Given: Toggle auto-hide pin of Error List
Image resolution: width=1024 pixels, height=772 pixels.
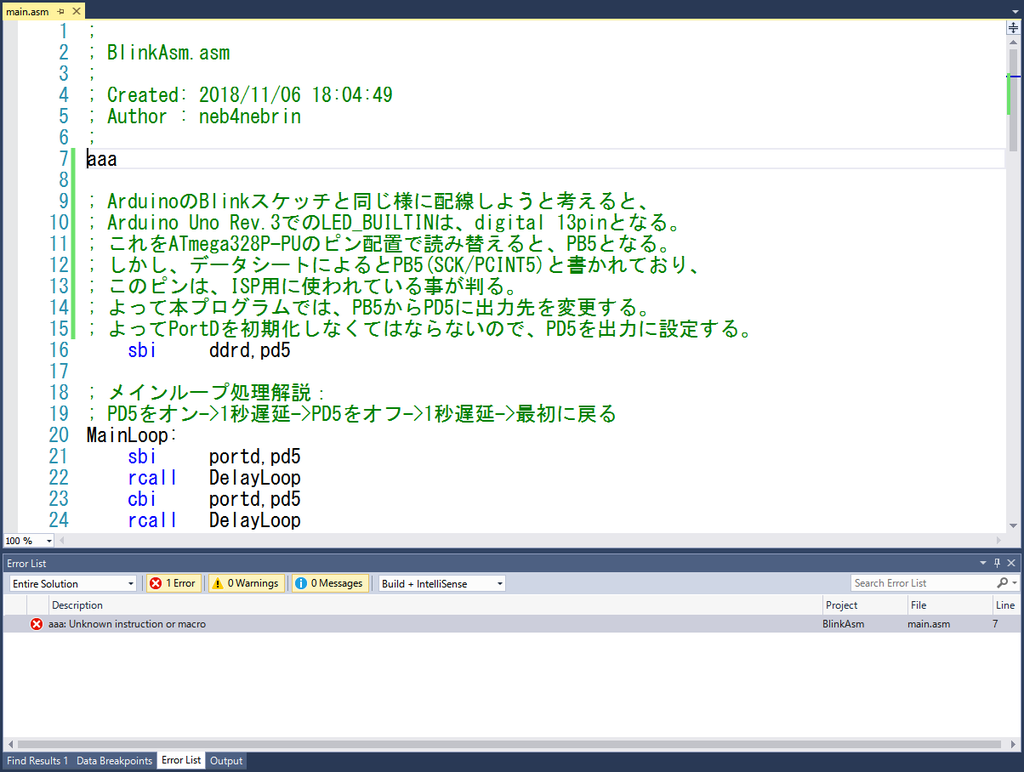Looking at the screenshot, I should [997, 563].
